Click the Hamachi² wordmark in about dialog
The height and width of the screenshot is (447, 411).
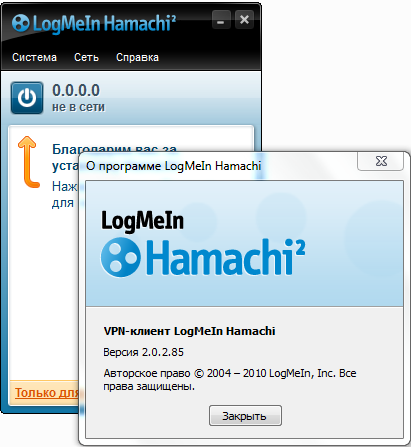click(226, 257)
